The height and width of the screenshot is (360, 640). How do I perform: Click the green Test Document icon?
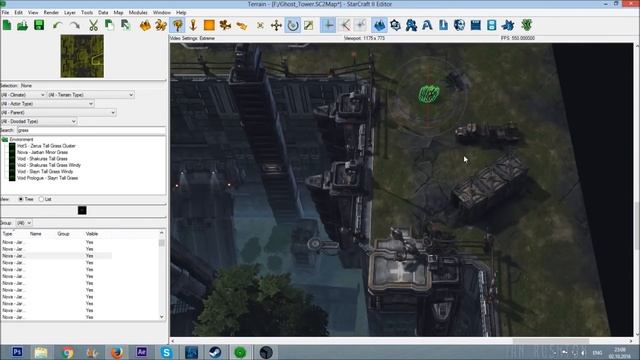(527, 25)
